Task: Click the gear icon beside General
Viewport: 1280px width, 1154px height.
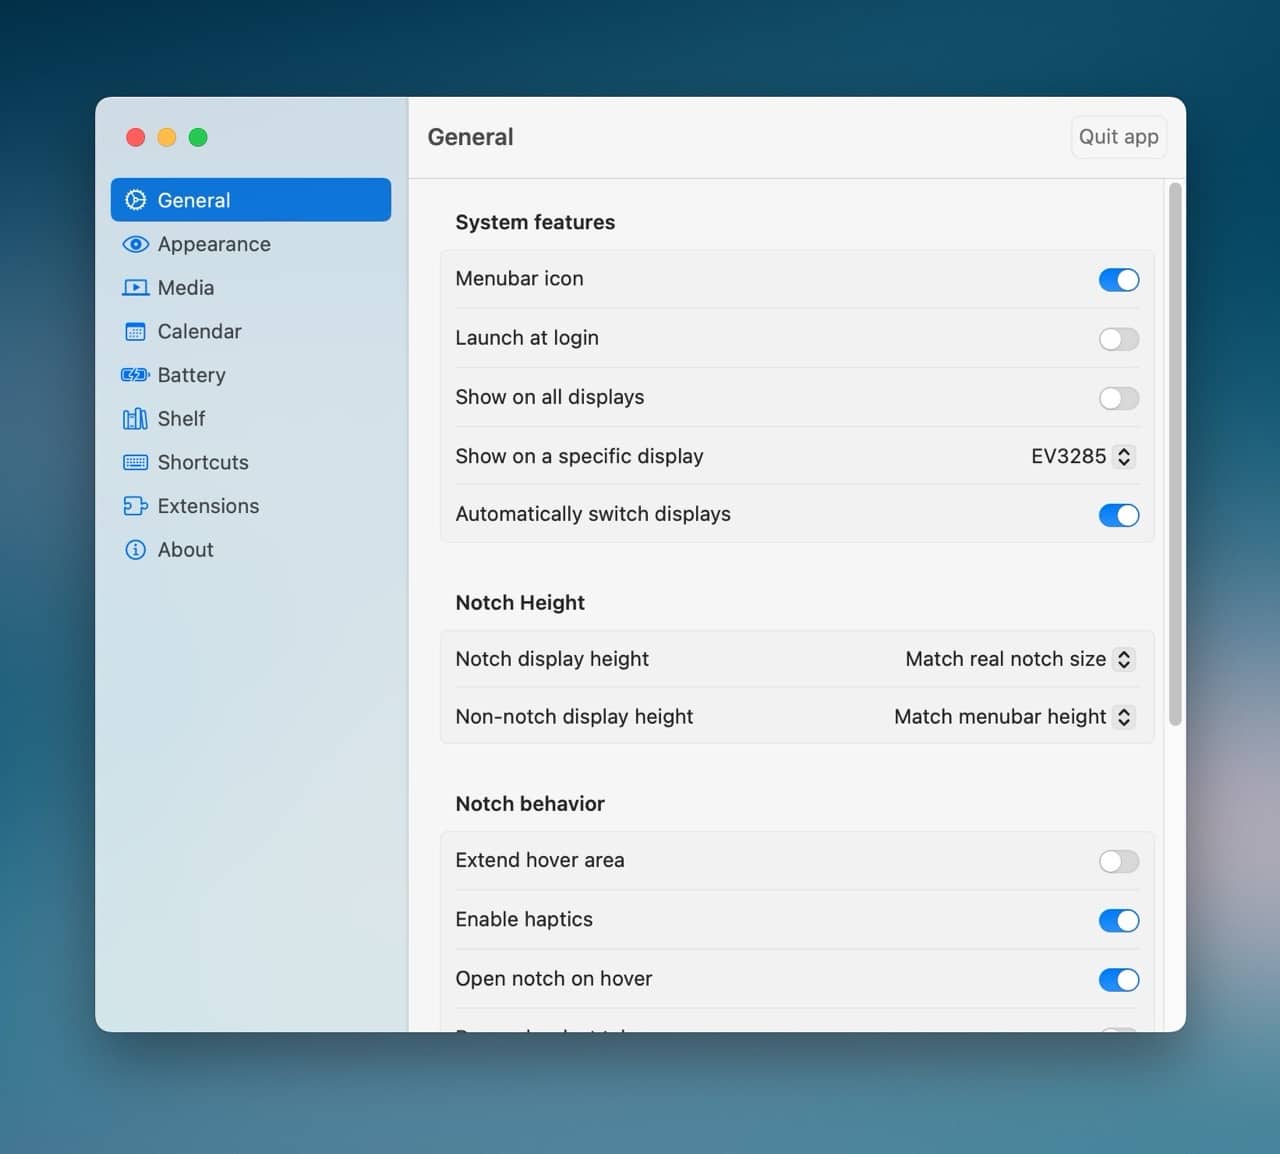Action: (x=135, y=200)
